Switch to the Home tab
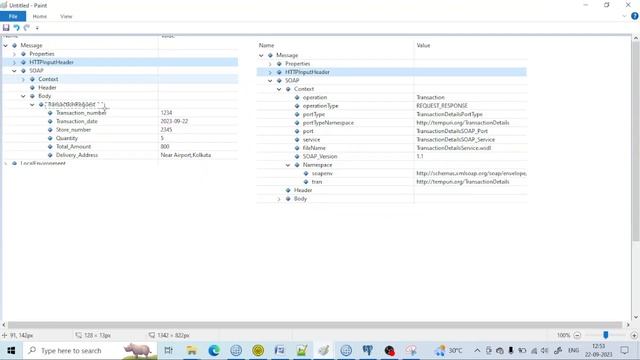The image size is (640, 360). point(40,16)
